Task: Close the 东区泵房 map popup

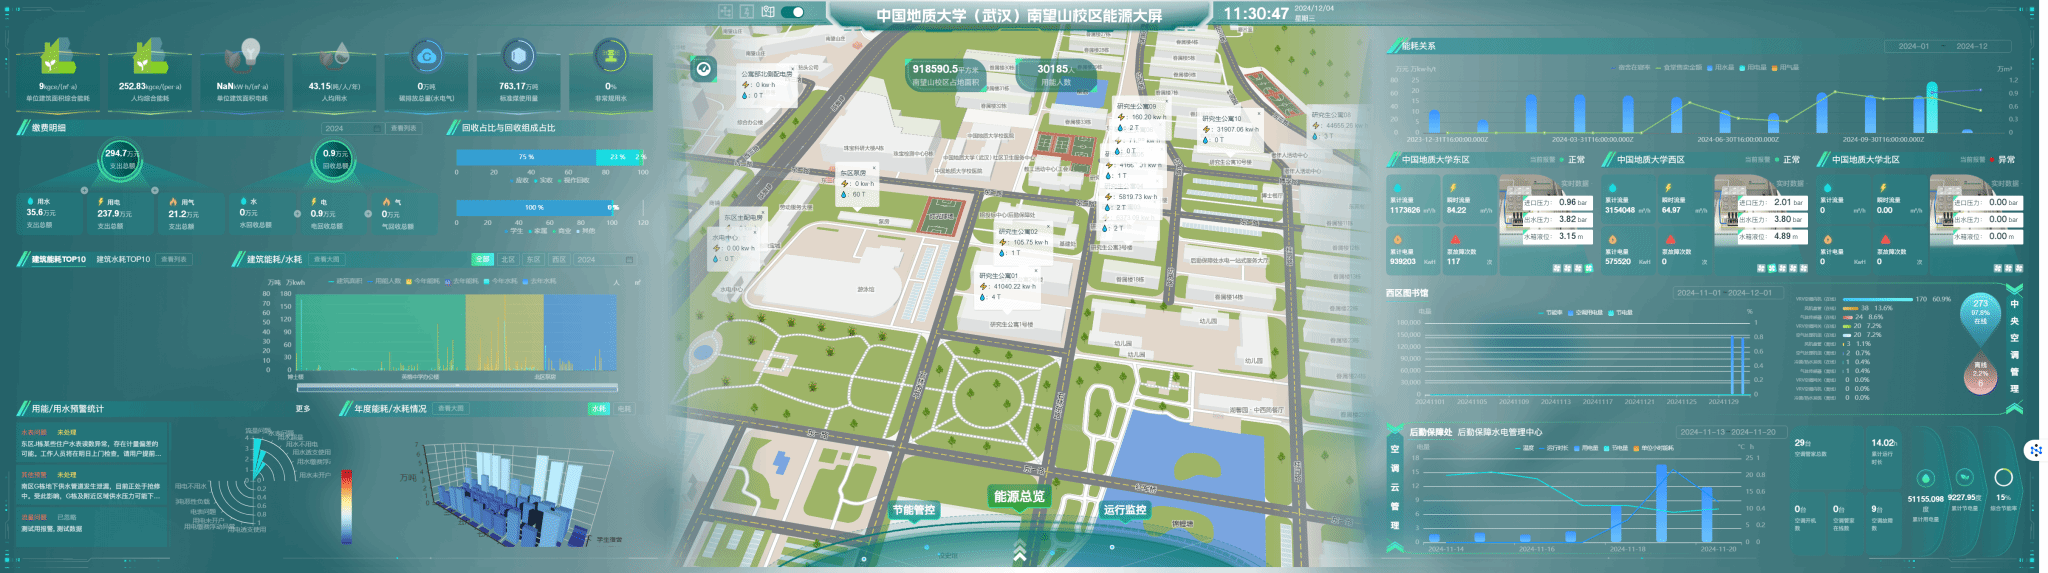Action: click(873, 168)
